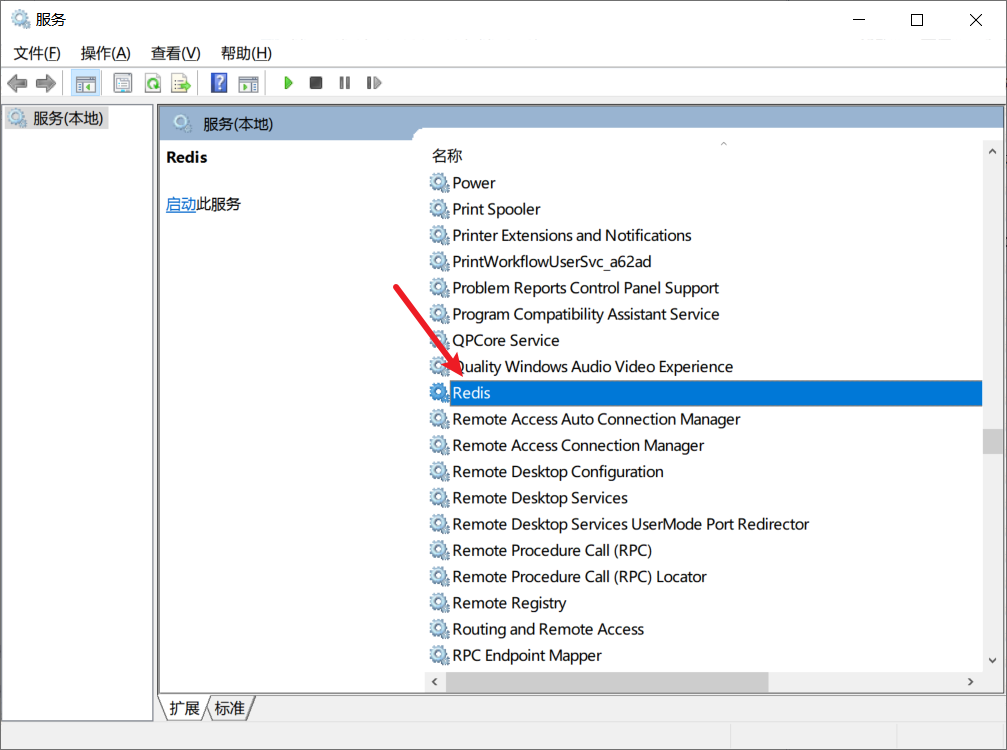
Task: Click the extended view panel icon
Action: [248, 82]
